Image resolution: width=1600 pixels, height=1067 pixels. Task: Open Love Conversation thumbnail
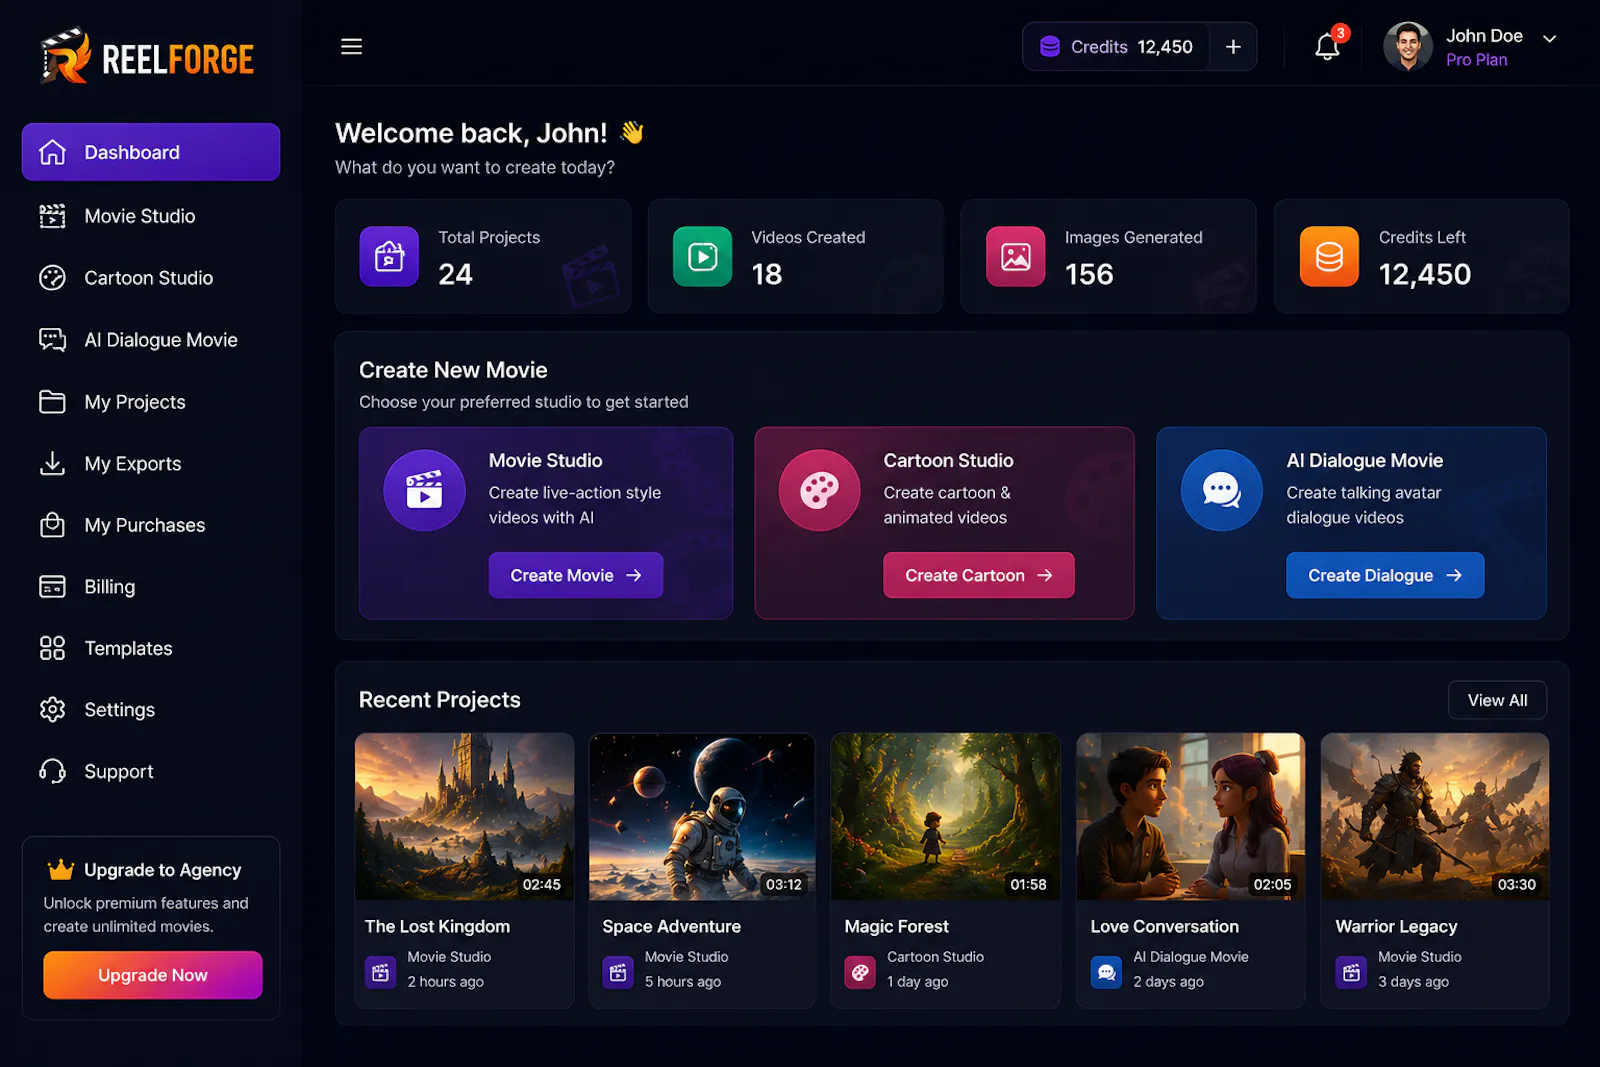1191,817
